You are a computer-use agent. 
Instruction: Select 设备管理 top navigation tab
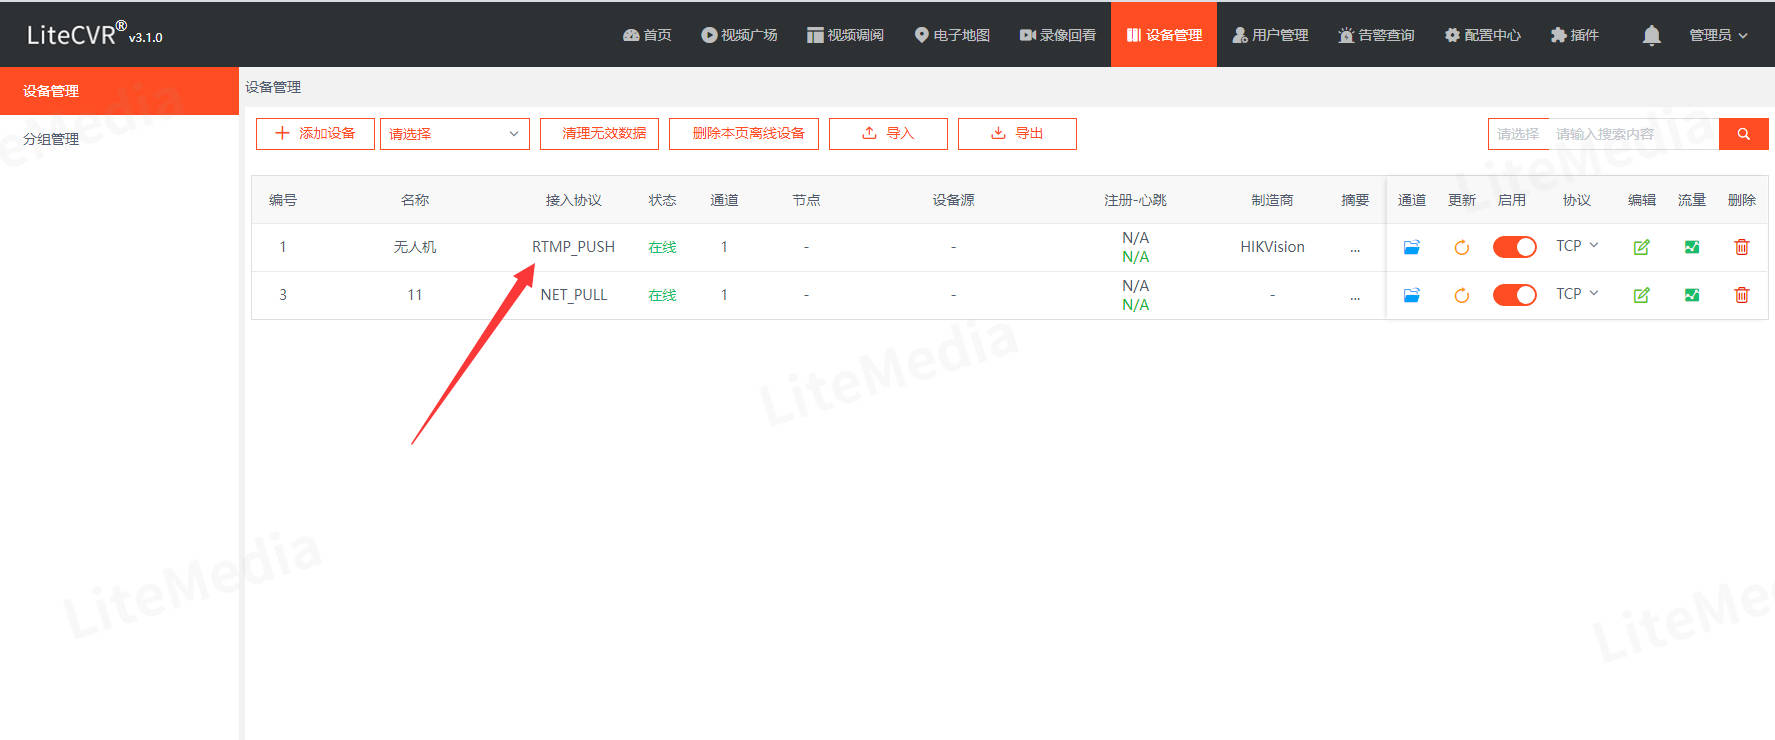(x=1164, y=35)
